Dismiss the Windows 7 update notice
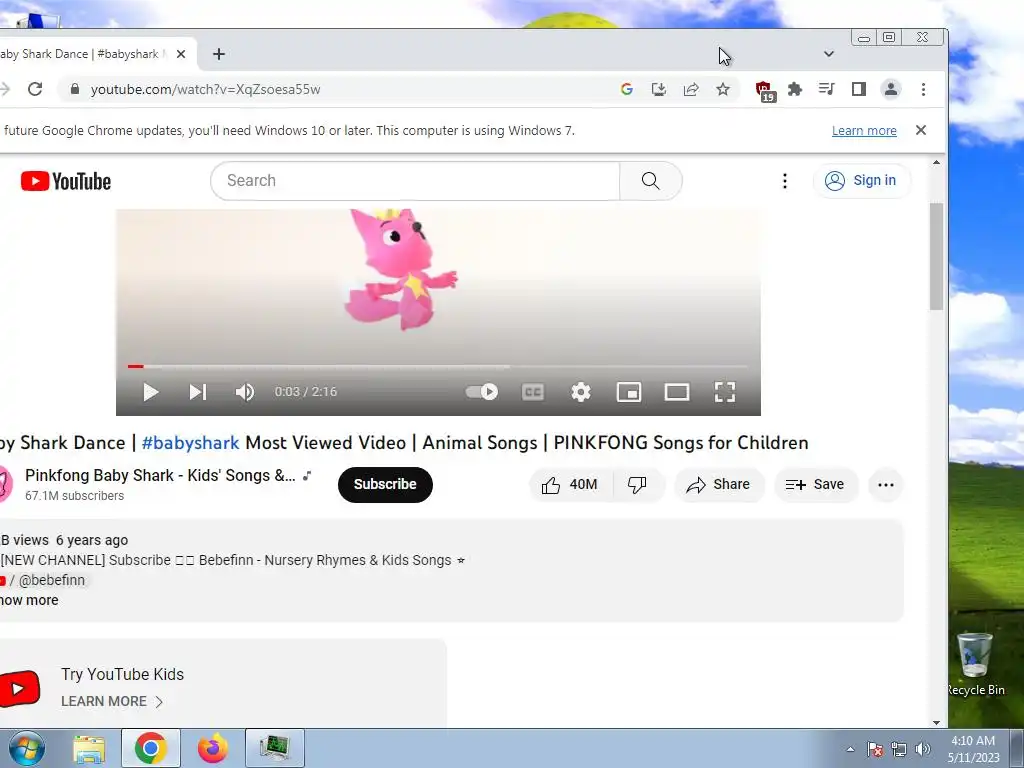The image size is (1024, 768). (921, 130)
